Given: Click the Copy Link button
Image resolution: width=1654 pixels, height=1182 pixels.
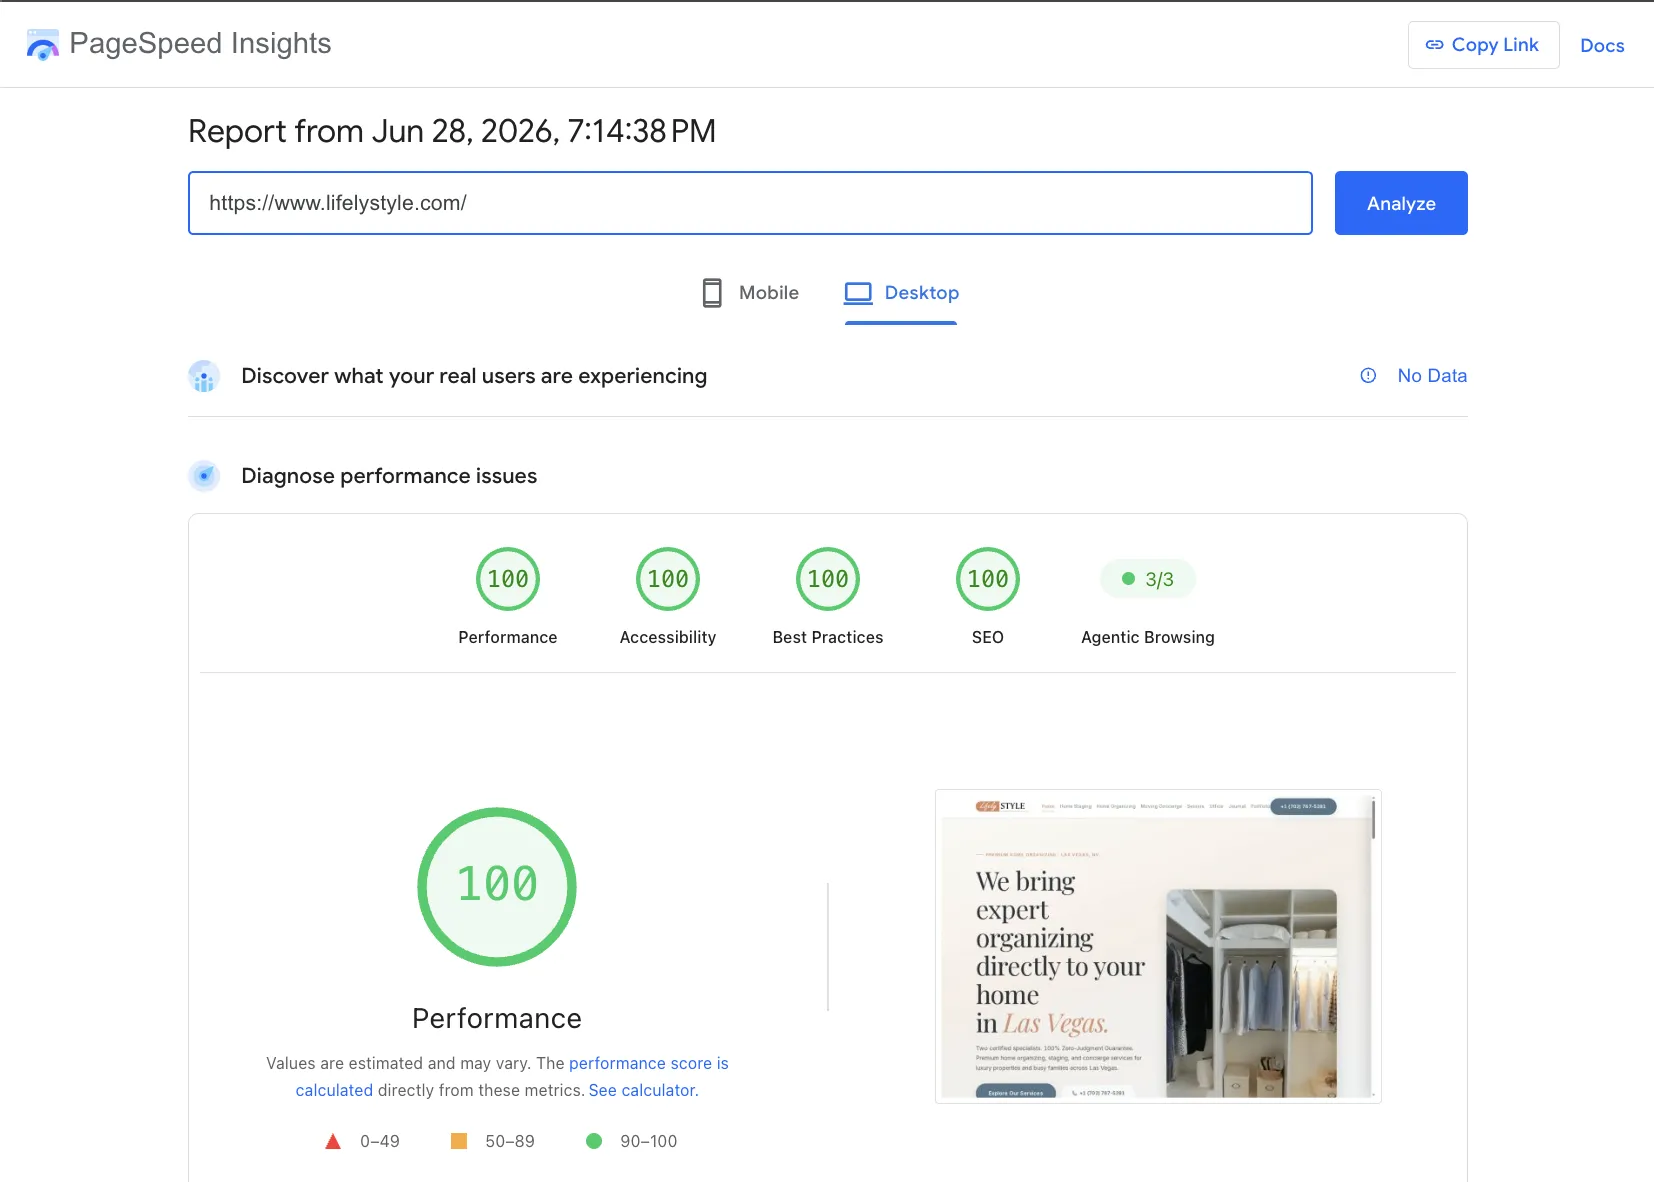Looking at the screenshot, I should 1483,45.
